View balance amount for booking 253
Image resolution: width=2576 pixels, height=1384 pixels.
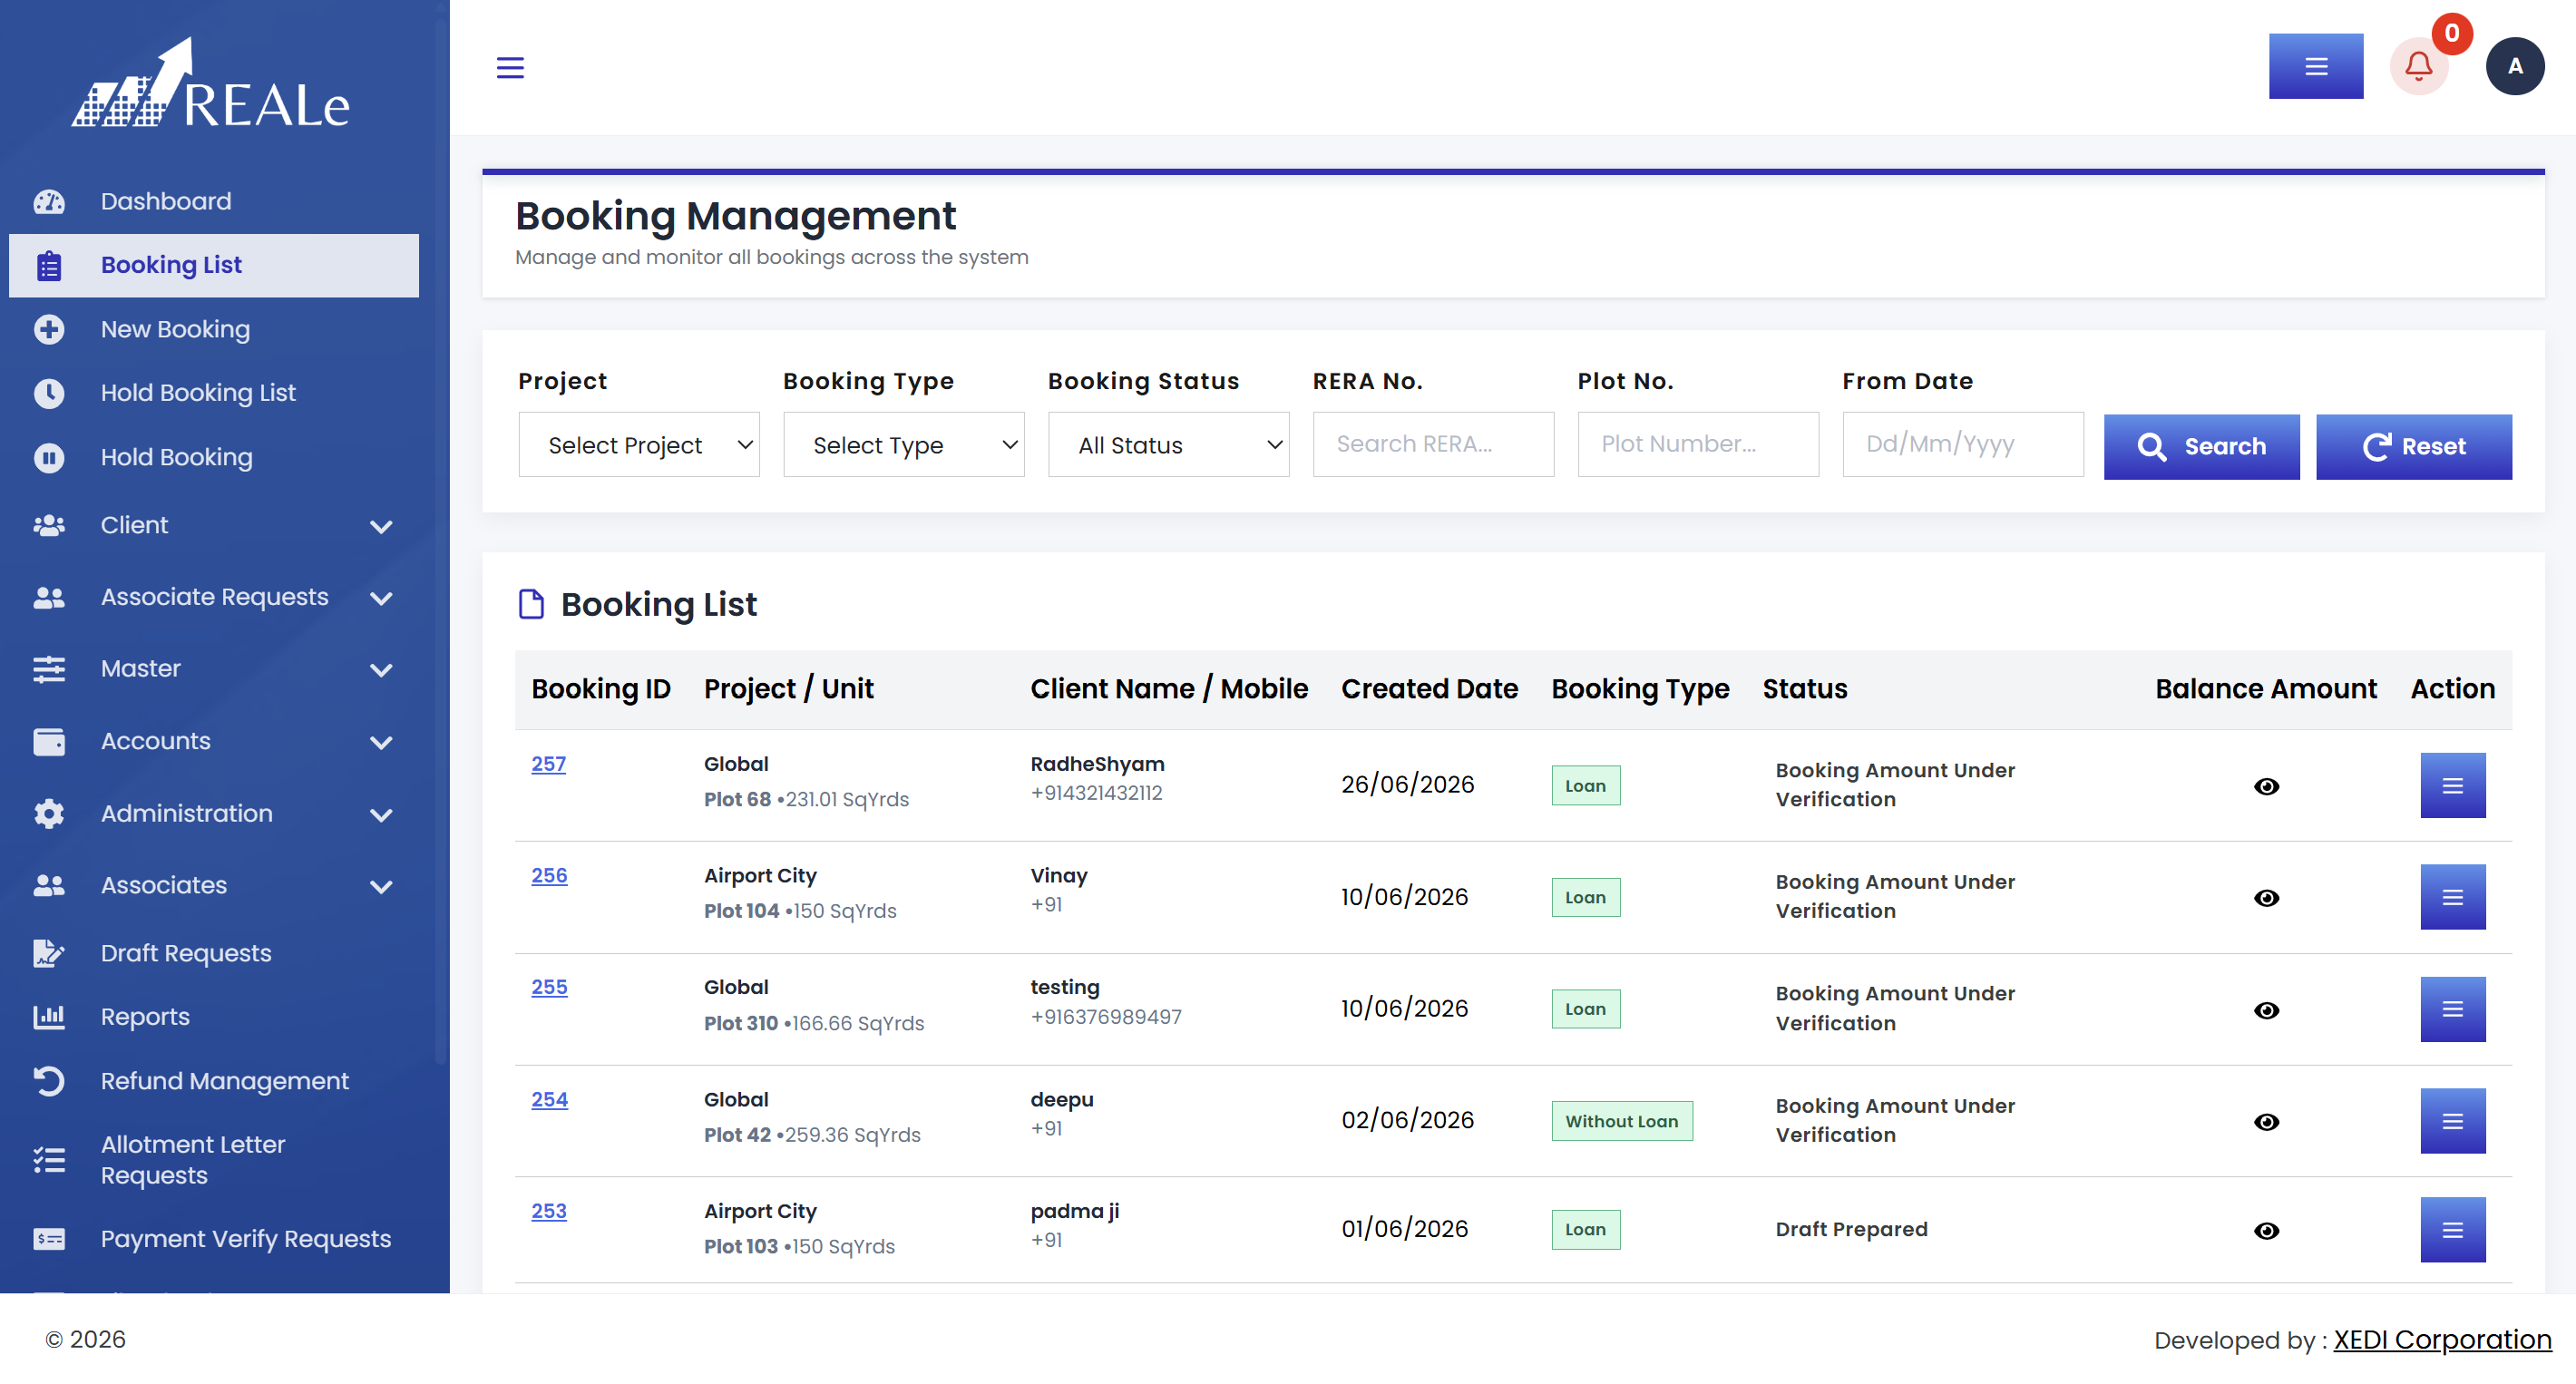coord(2266,1231)
